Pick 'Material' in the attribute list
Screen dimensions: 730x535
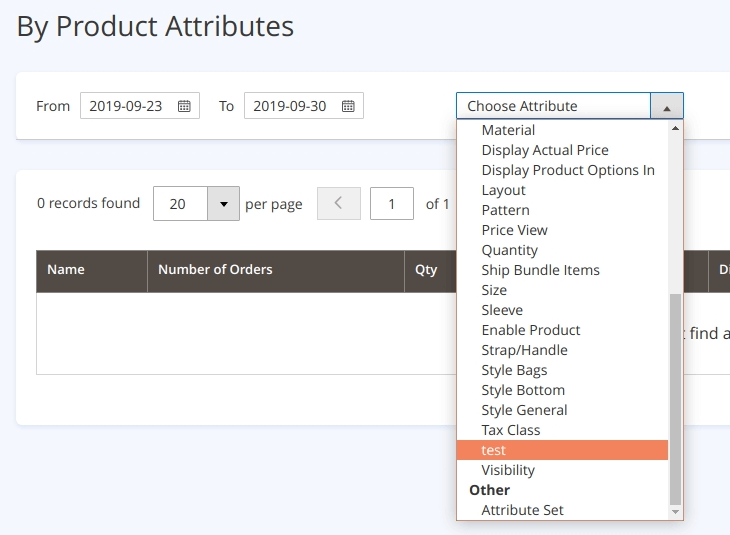tap(508, 130)
